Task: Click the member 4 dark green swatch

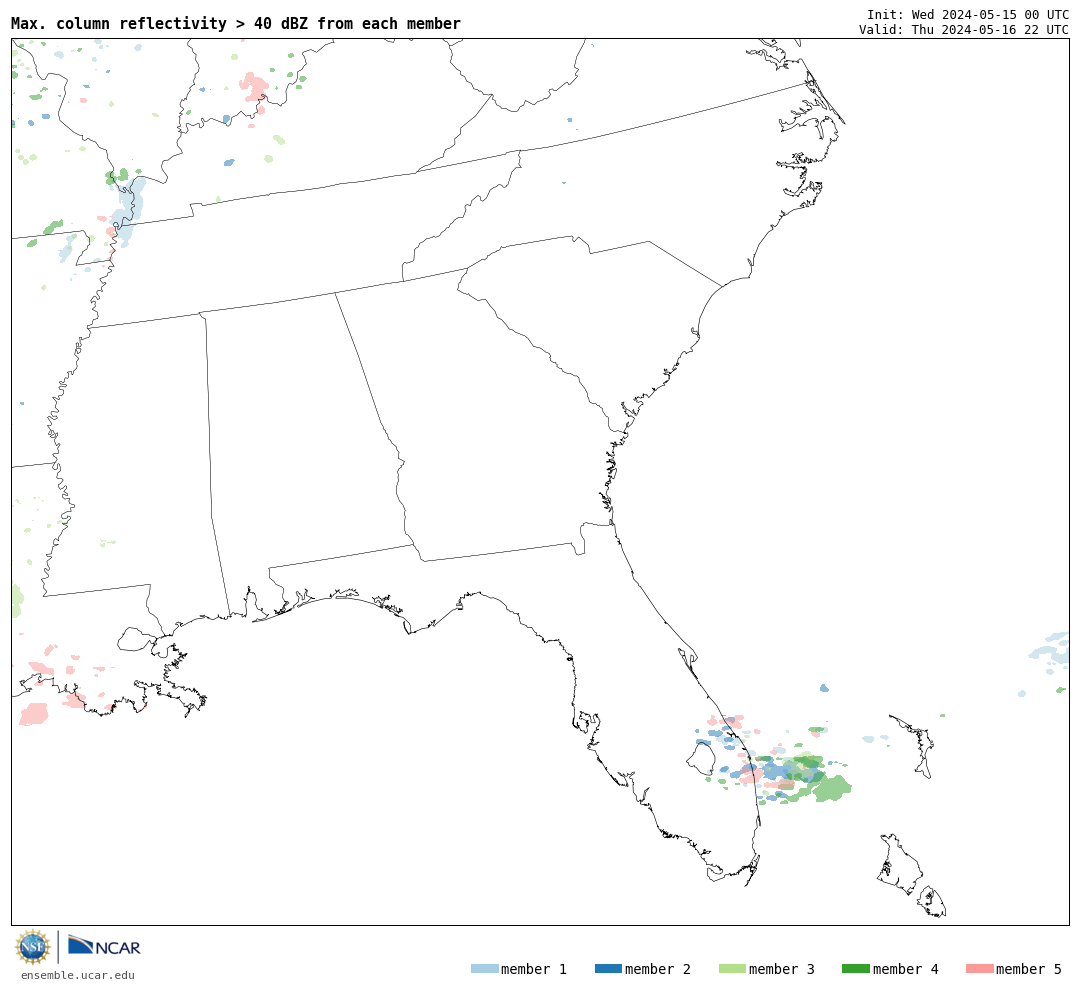Action: tap(855, 969)
